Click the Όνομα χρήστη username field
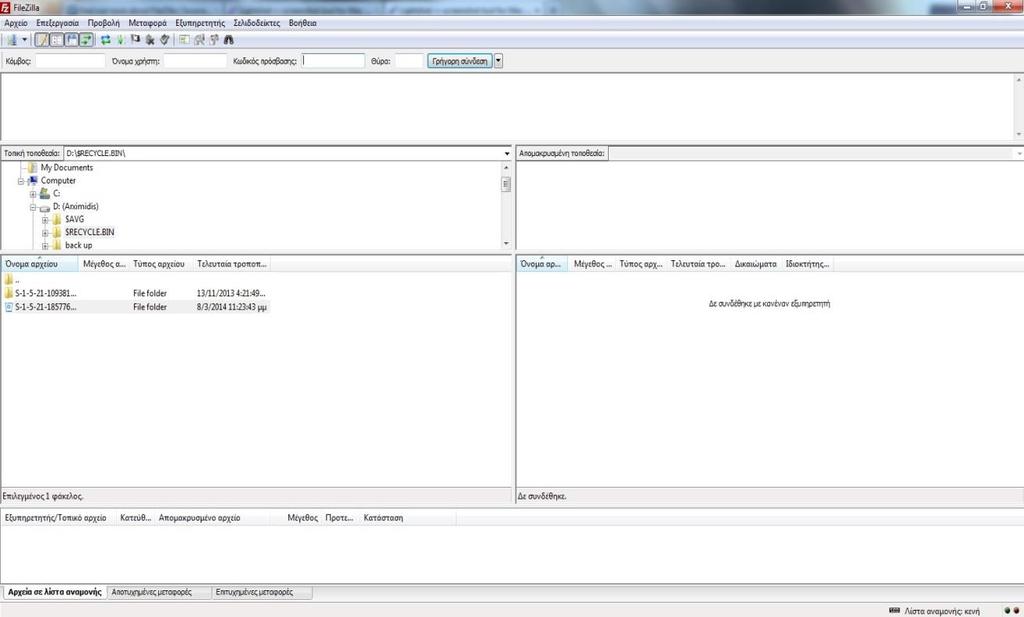Viewport: 1024px width, 617px height. click(195, 61)
